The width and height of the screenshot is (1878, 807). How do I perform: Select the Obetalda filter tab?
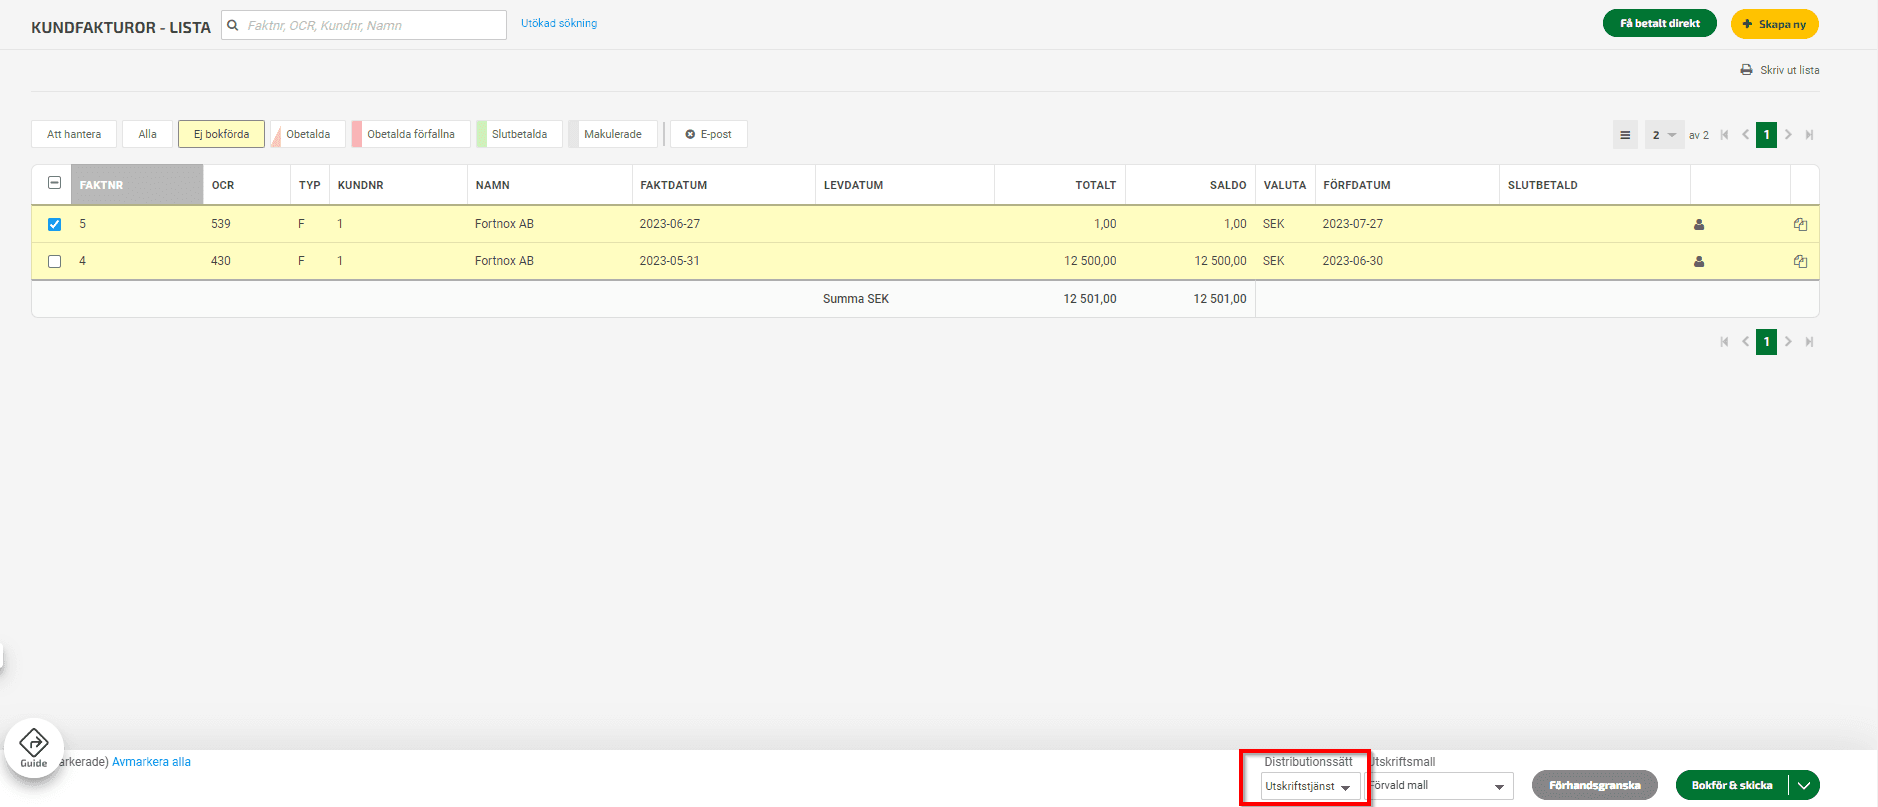click(x=308, y=134)
